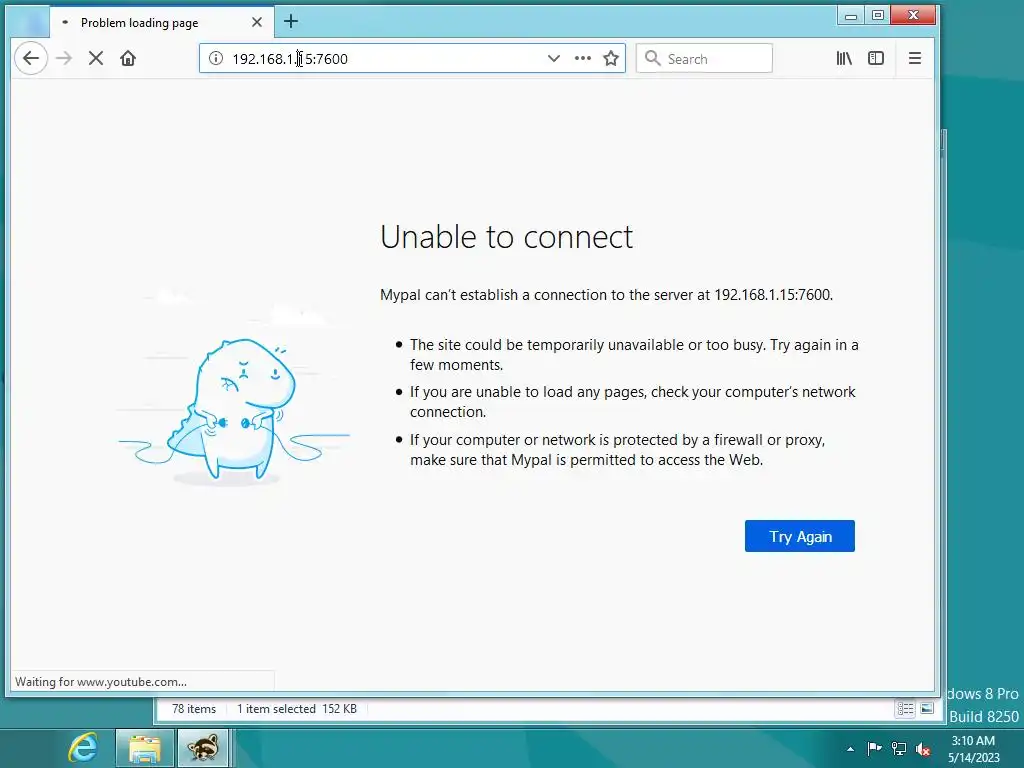
Task: Open Action Center flag icon
Action: [874, 748]
